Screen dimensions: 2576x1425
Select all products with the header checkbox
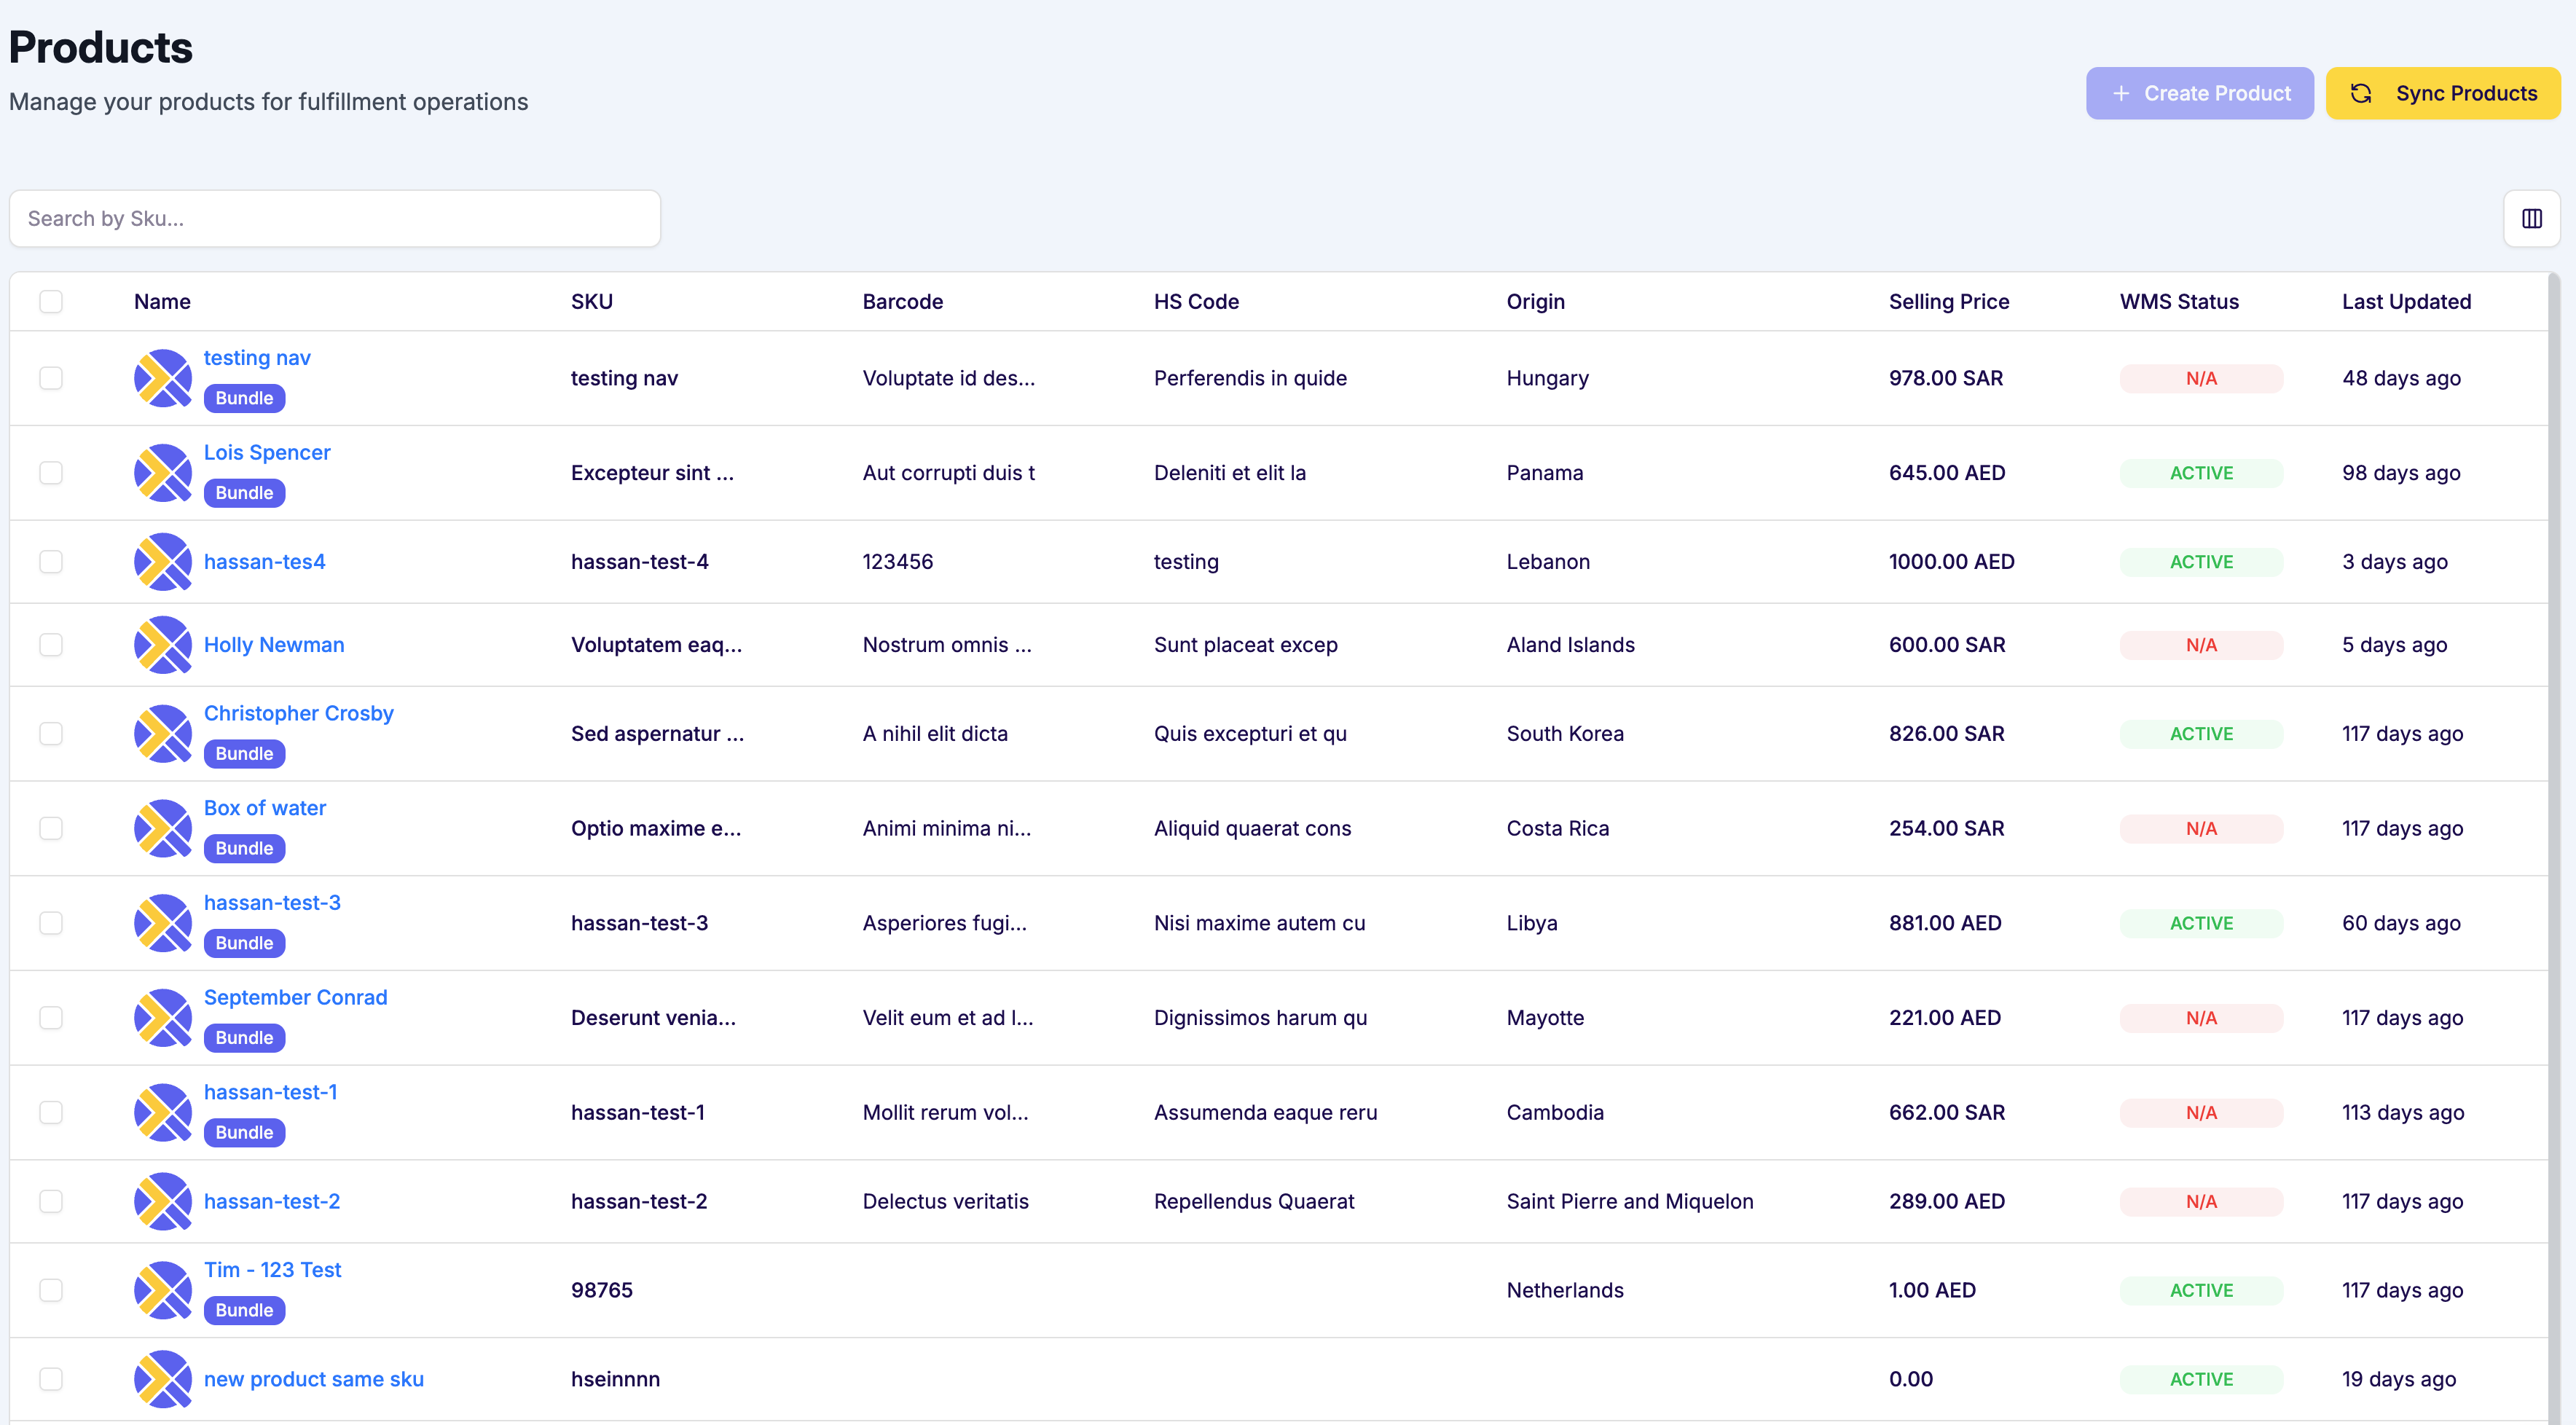(x=51, y=301)
